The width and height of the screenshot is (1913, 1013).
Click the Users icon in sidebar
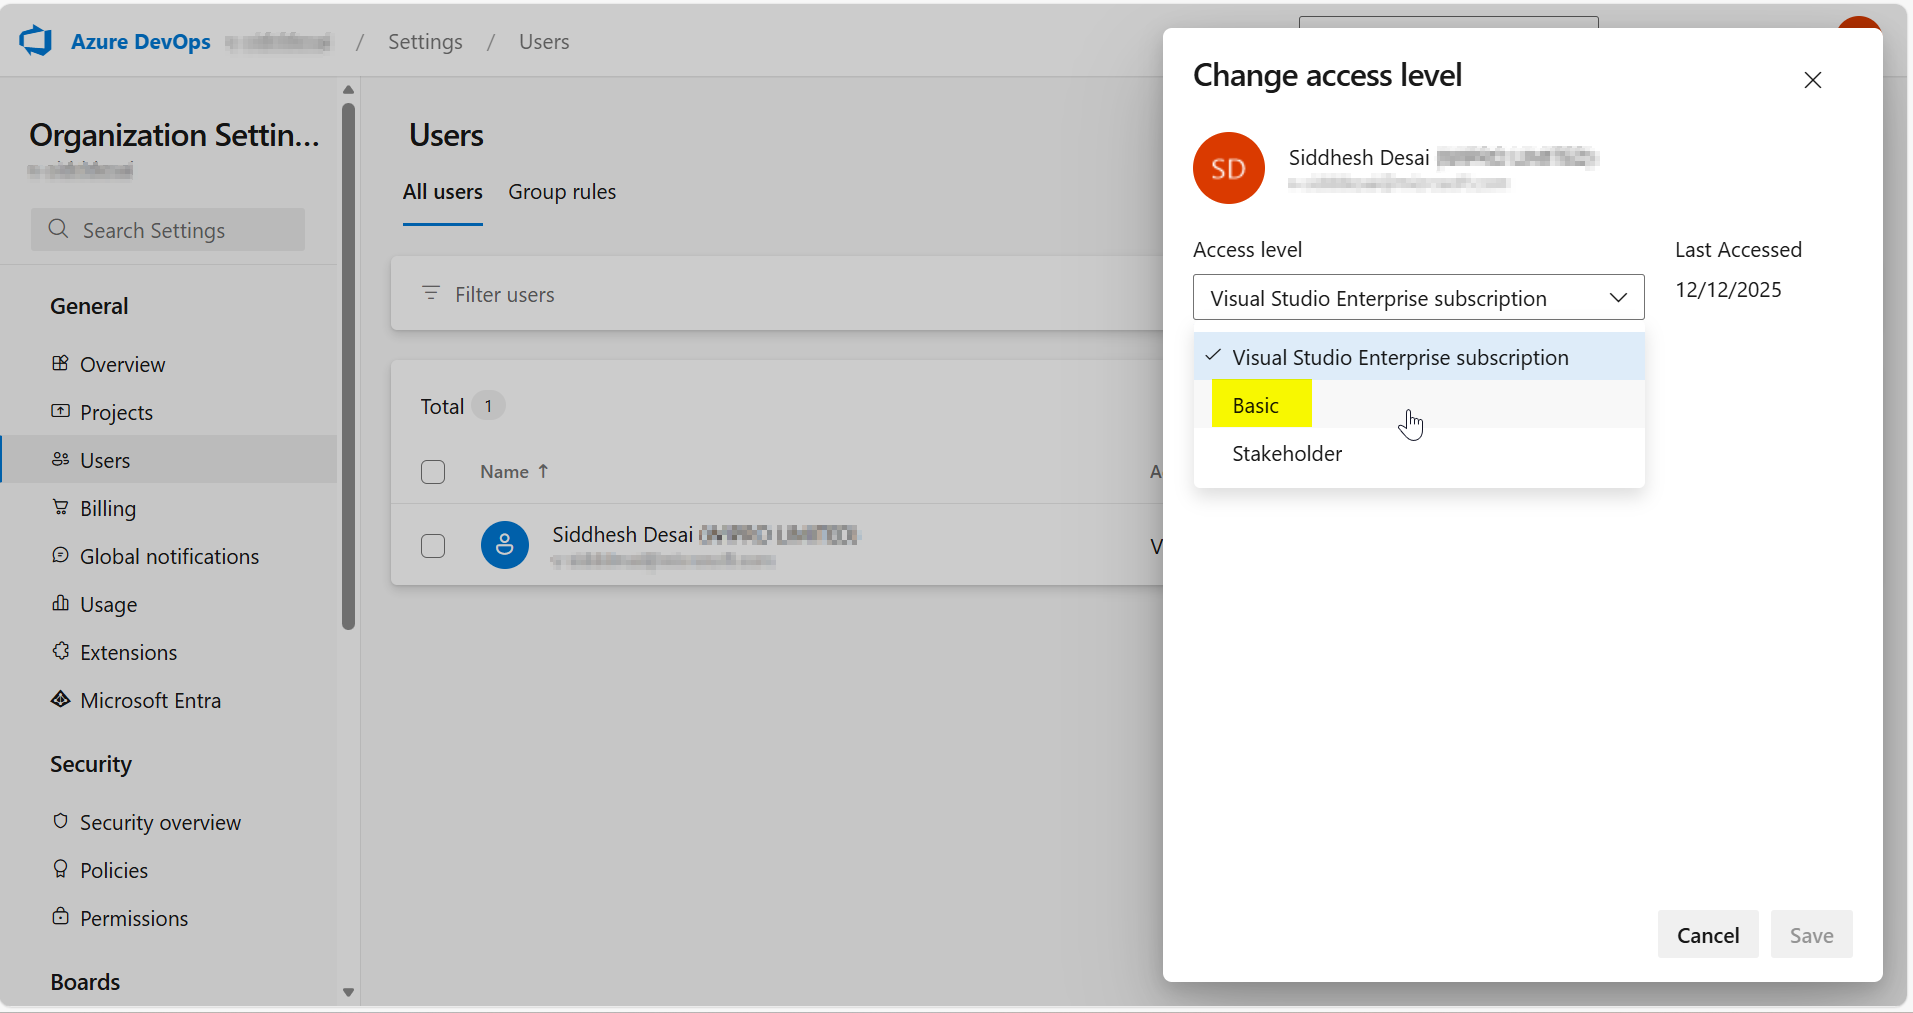click(61, 459)
